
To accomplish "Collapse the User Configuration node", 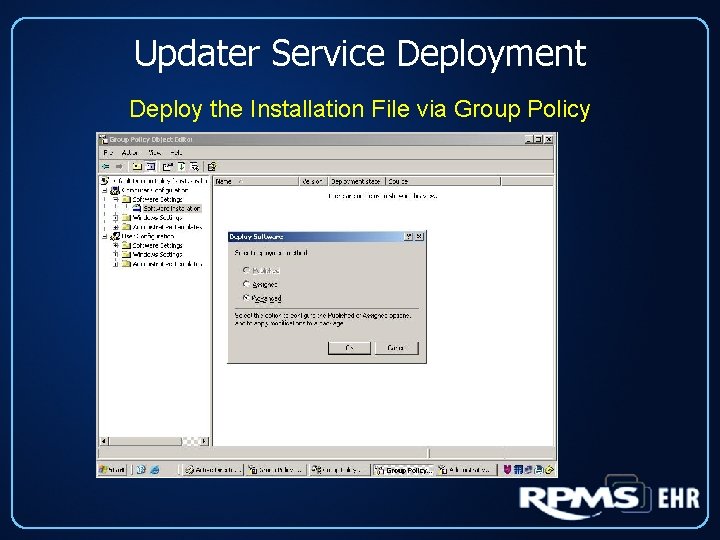I will (105, 236).
